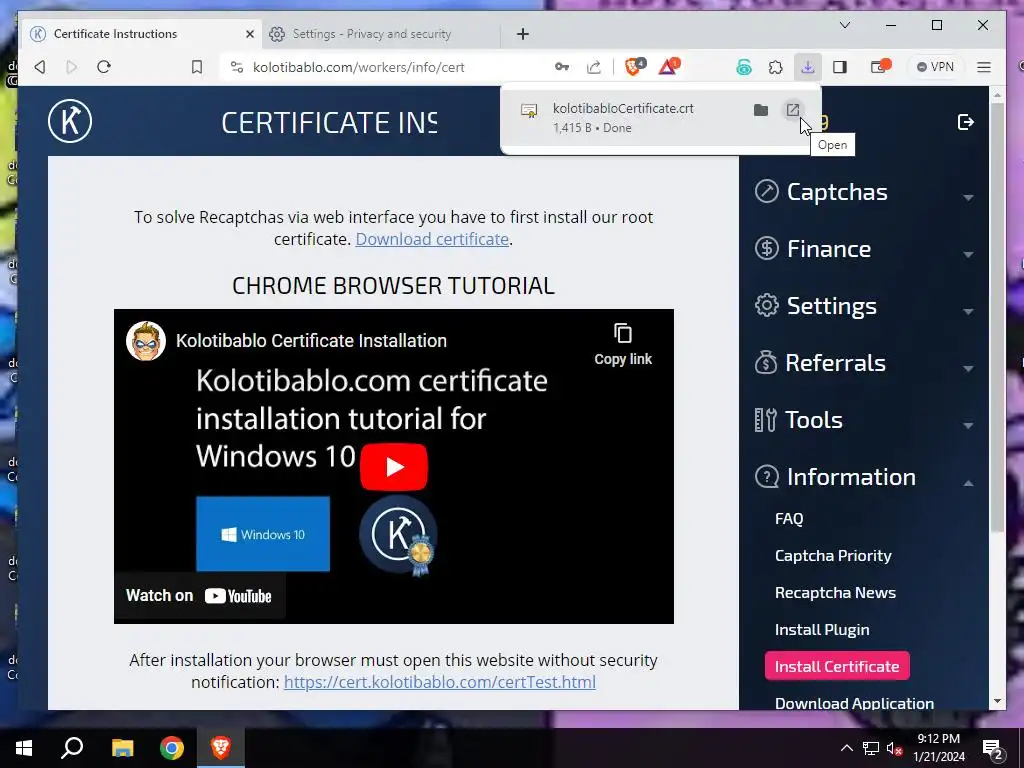Click the password key icon
Image resolution: width=1024 pixels, height=768 pixels.
coord(562,67)
